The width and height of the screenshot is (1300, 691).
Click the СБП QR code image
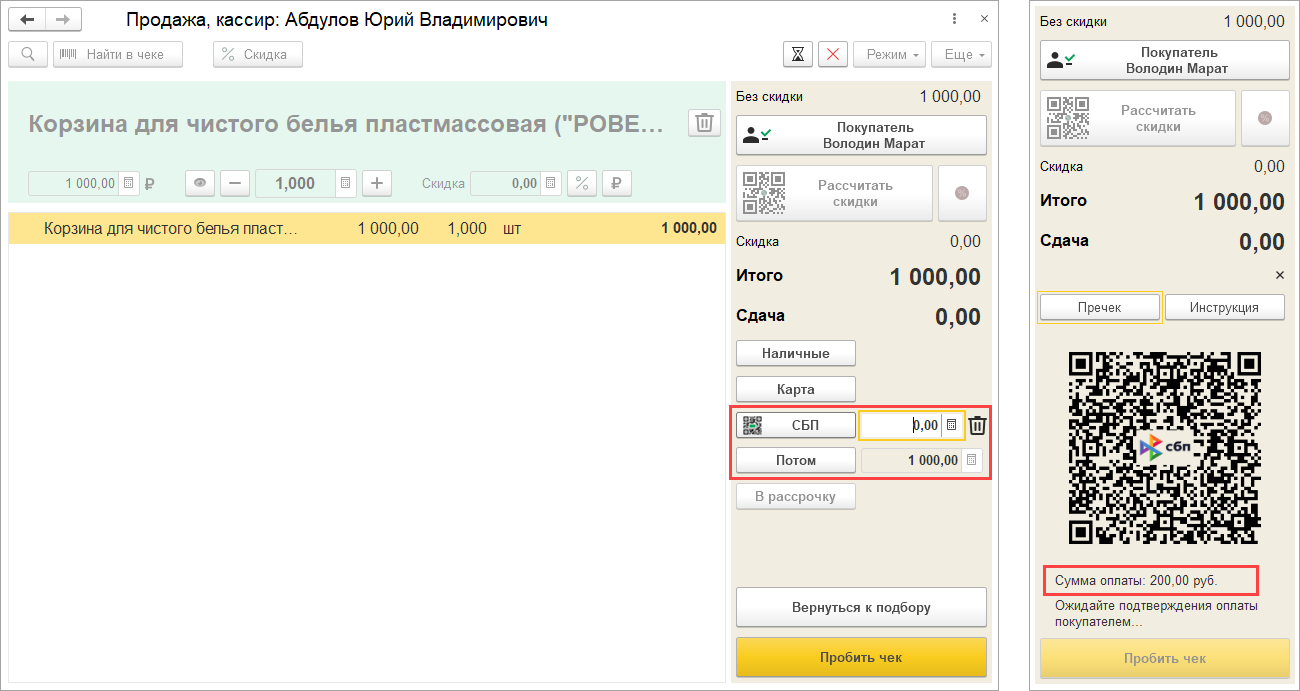click(1164, 447)
